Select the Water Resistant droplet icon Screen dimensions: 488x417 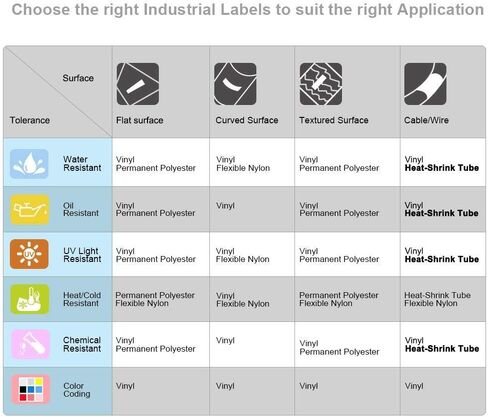pyautogui.click(x=29, y=164)
